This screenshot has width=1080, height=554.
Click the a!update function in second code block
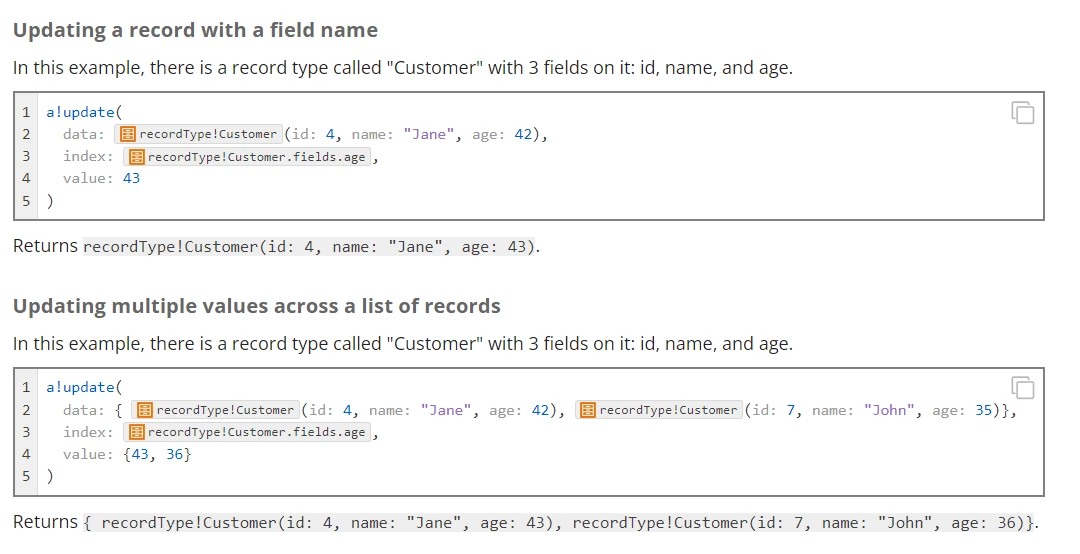click(80, 387)
